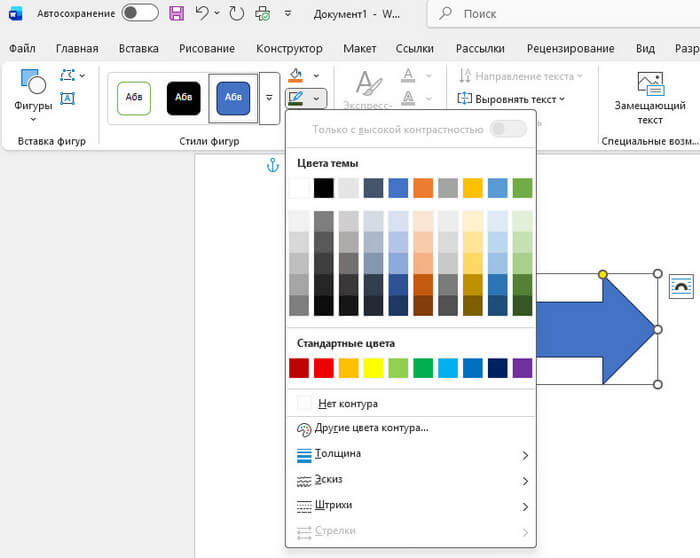Pick the yellow standard color swatch
This screenshot has height=558, width=700.
tap(372, 368)
